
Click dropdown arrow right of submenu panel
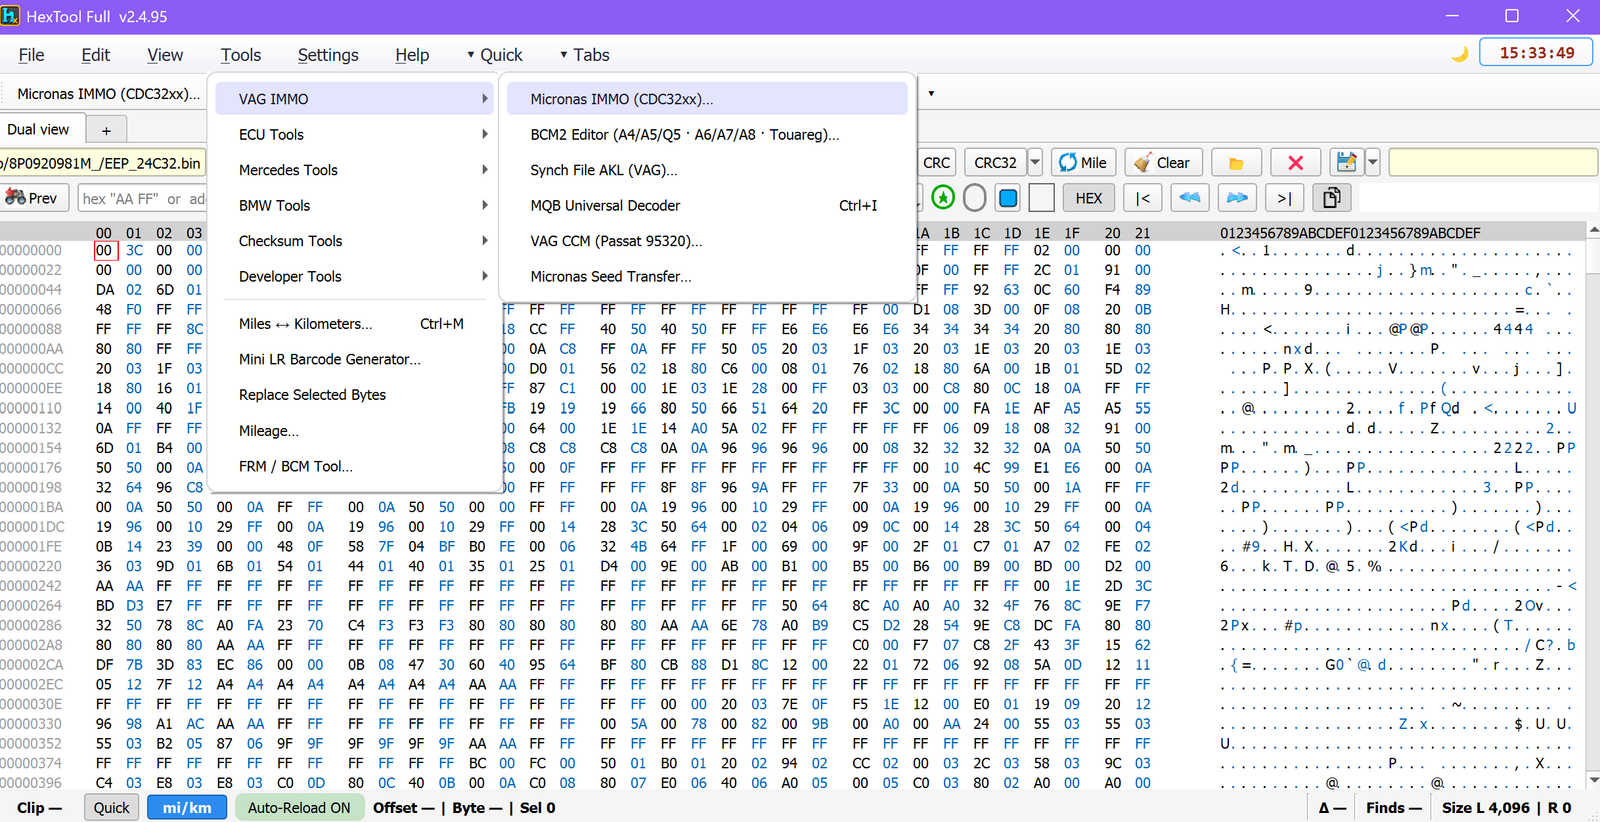931,94
